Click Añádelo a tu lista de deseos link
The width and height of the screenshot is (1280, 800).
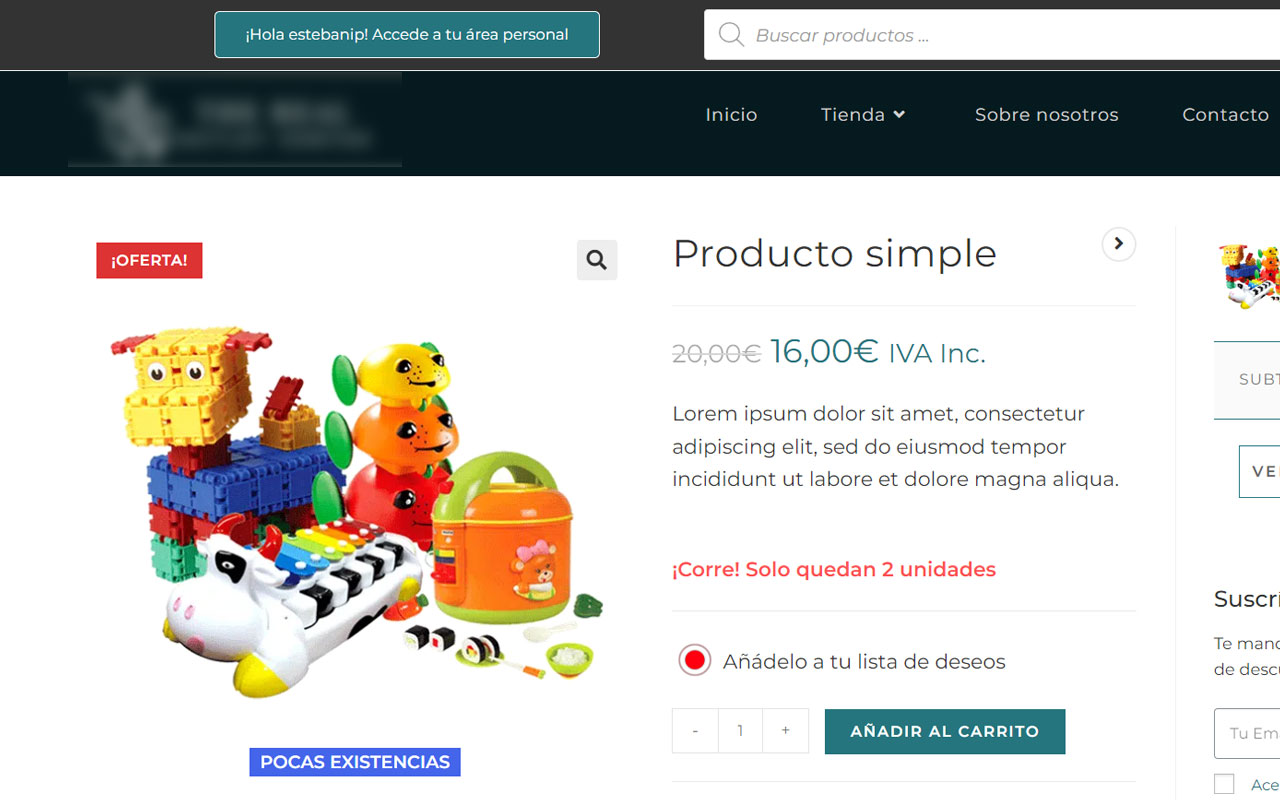864,661
